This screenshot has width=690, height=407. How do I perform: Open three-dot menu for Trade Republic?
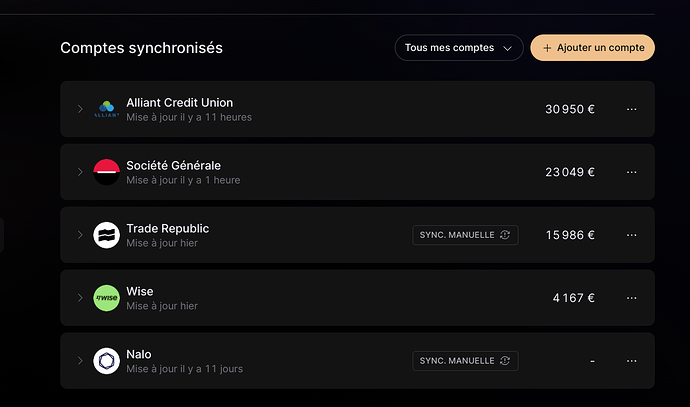[x=631, y=235]
